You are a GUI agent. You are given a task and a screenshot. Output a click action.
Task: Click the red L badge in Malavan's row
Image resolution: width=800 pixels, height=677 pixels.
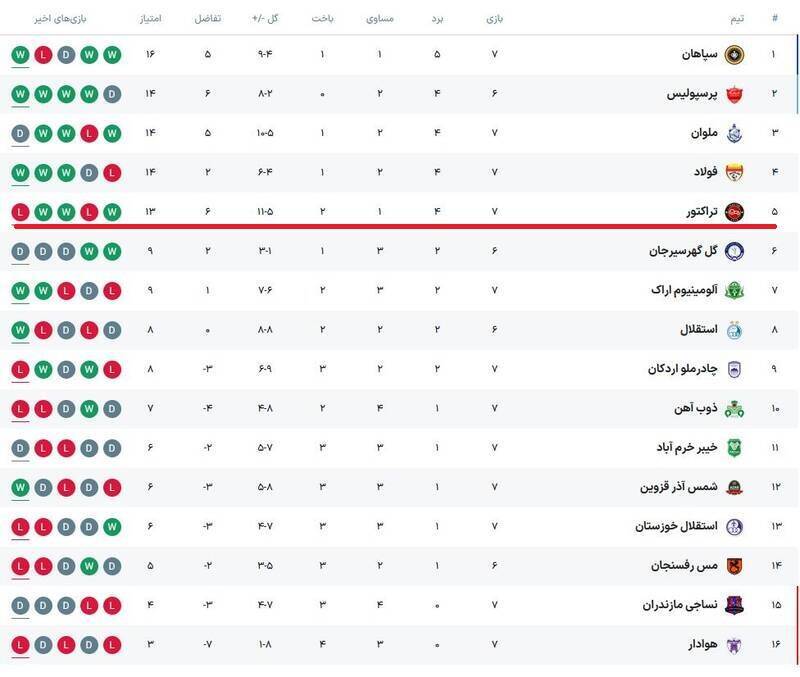[x=88, y=133]
